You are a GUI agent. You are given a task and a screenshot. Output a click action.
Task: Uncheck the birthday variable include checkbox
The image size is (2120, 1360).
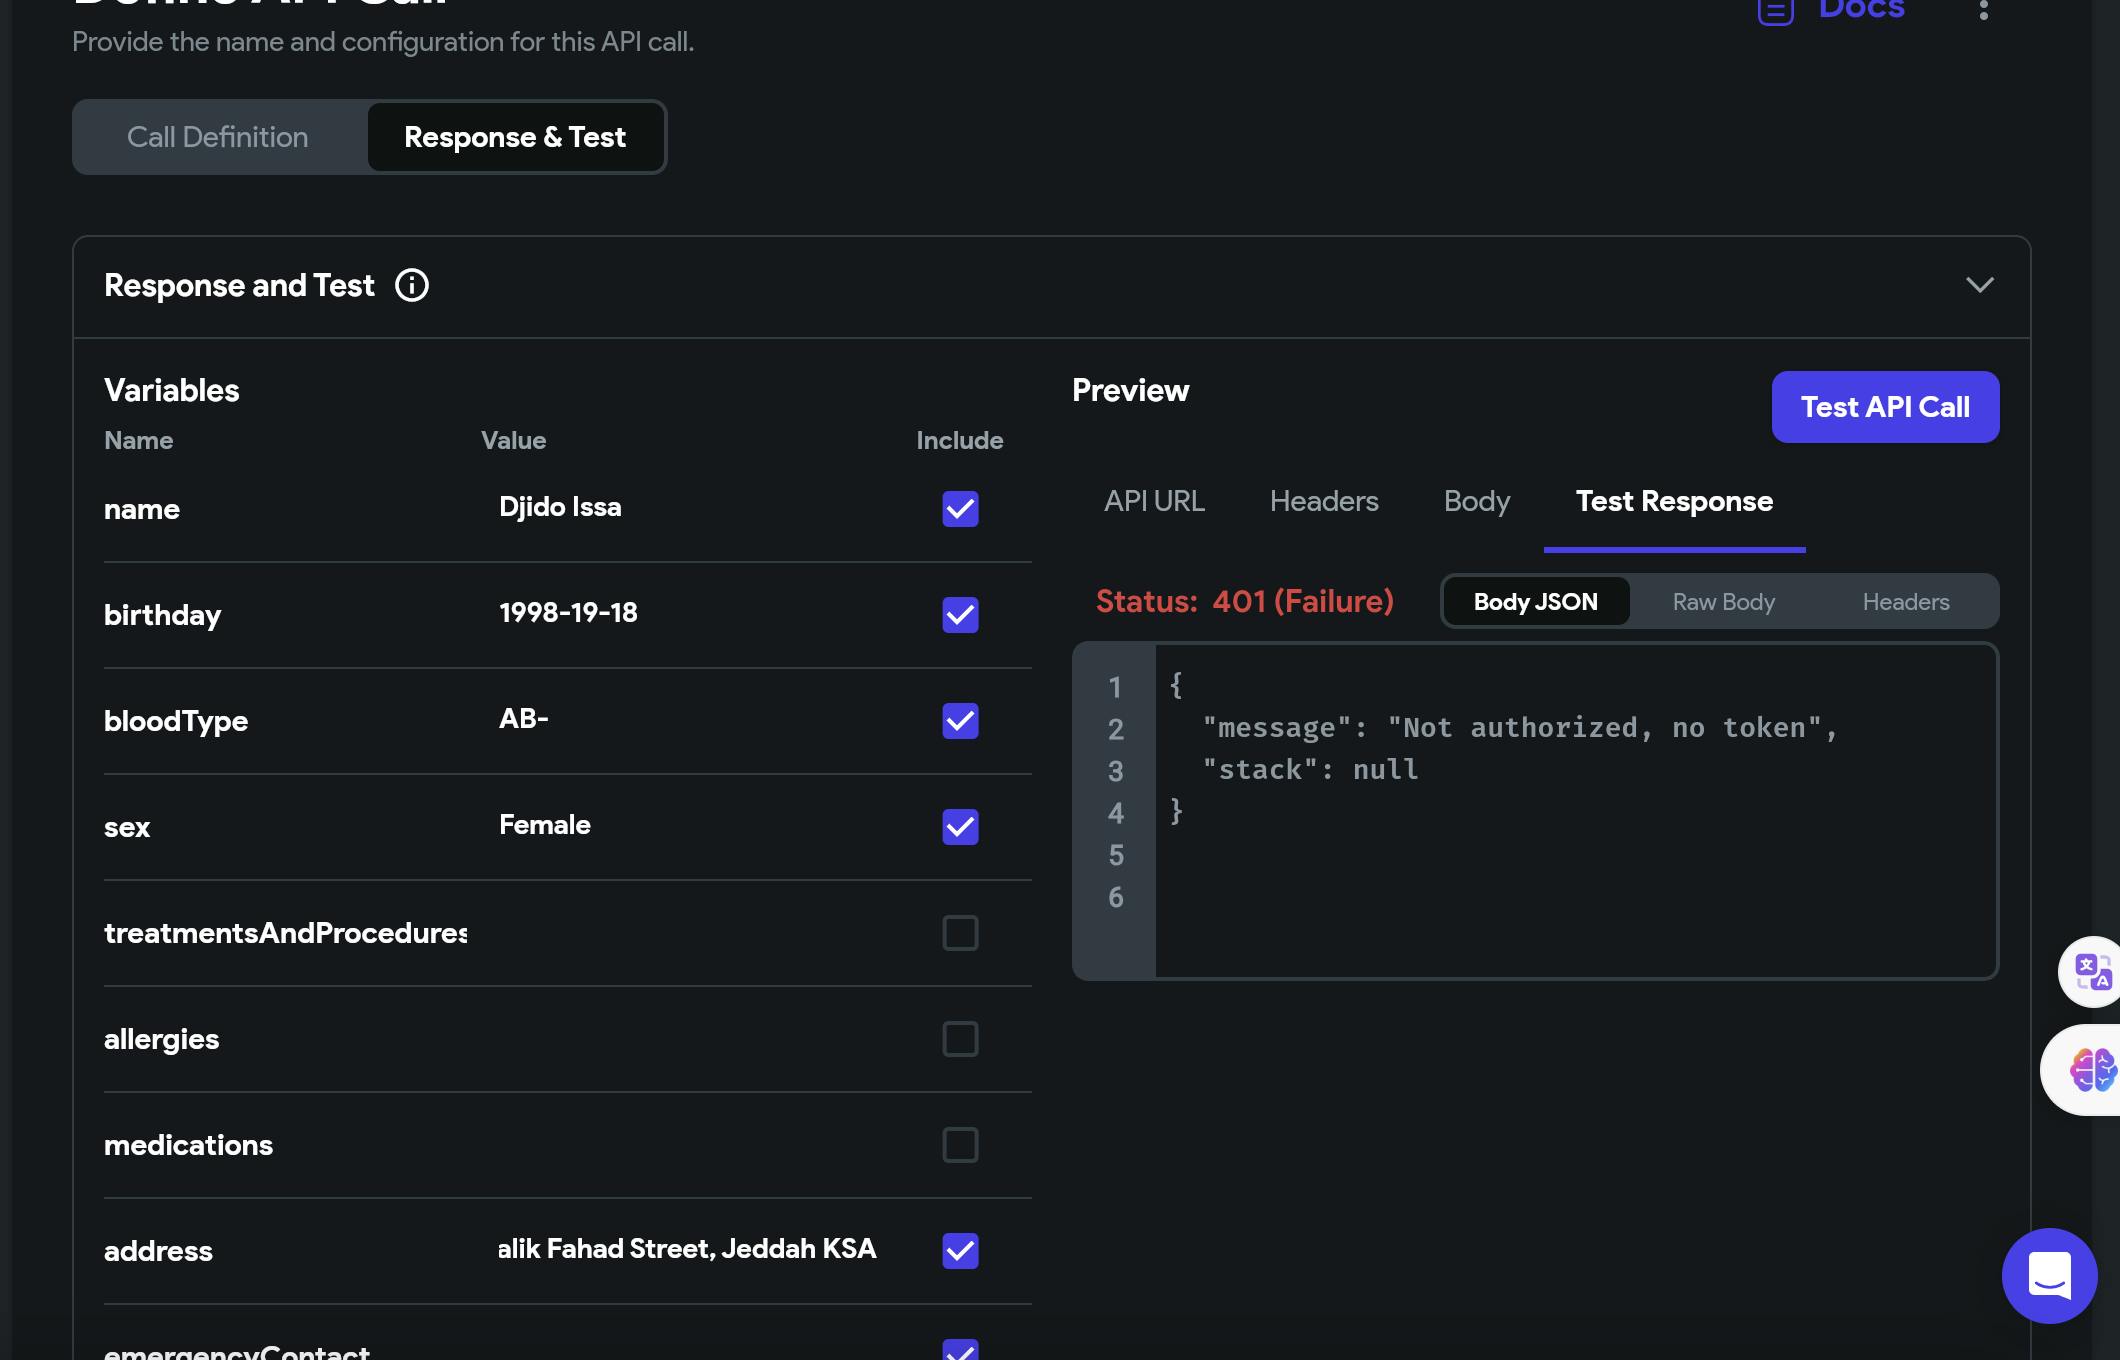960,615
